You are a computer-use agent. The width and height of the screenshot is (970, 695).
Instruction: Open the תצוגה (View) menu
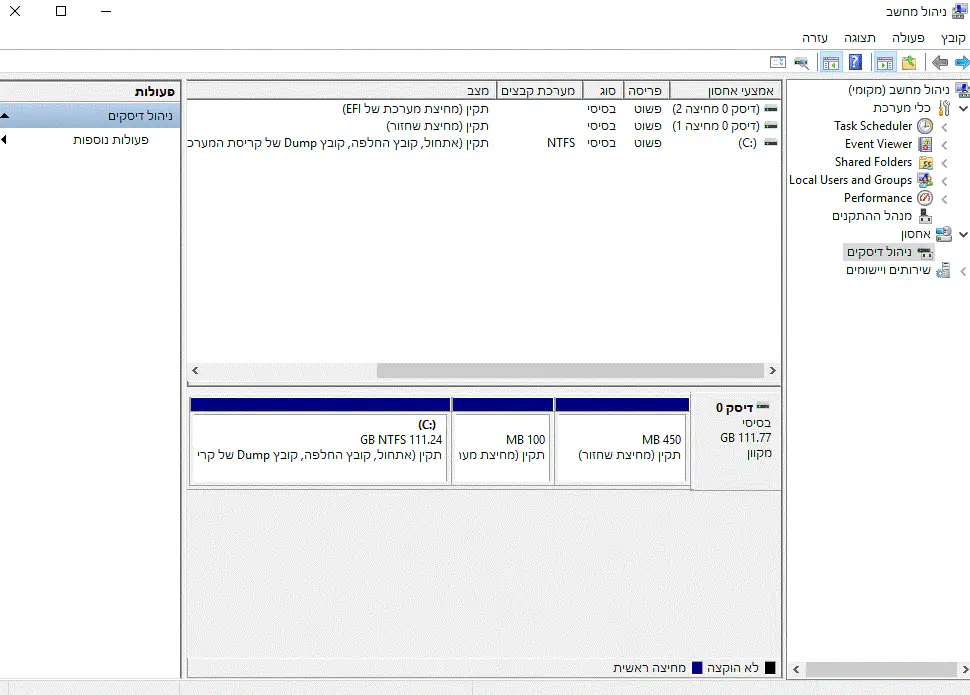point(857,37)
